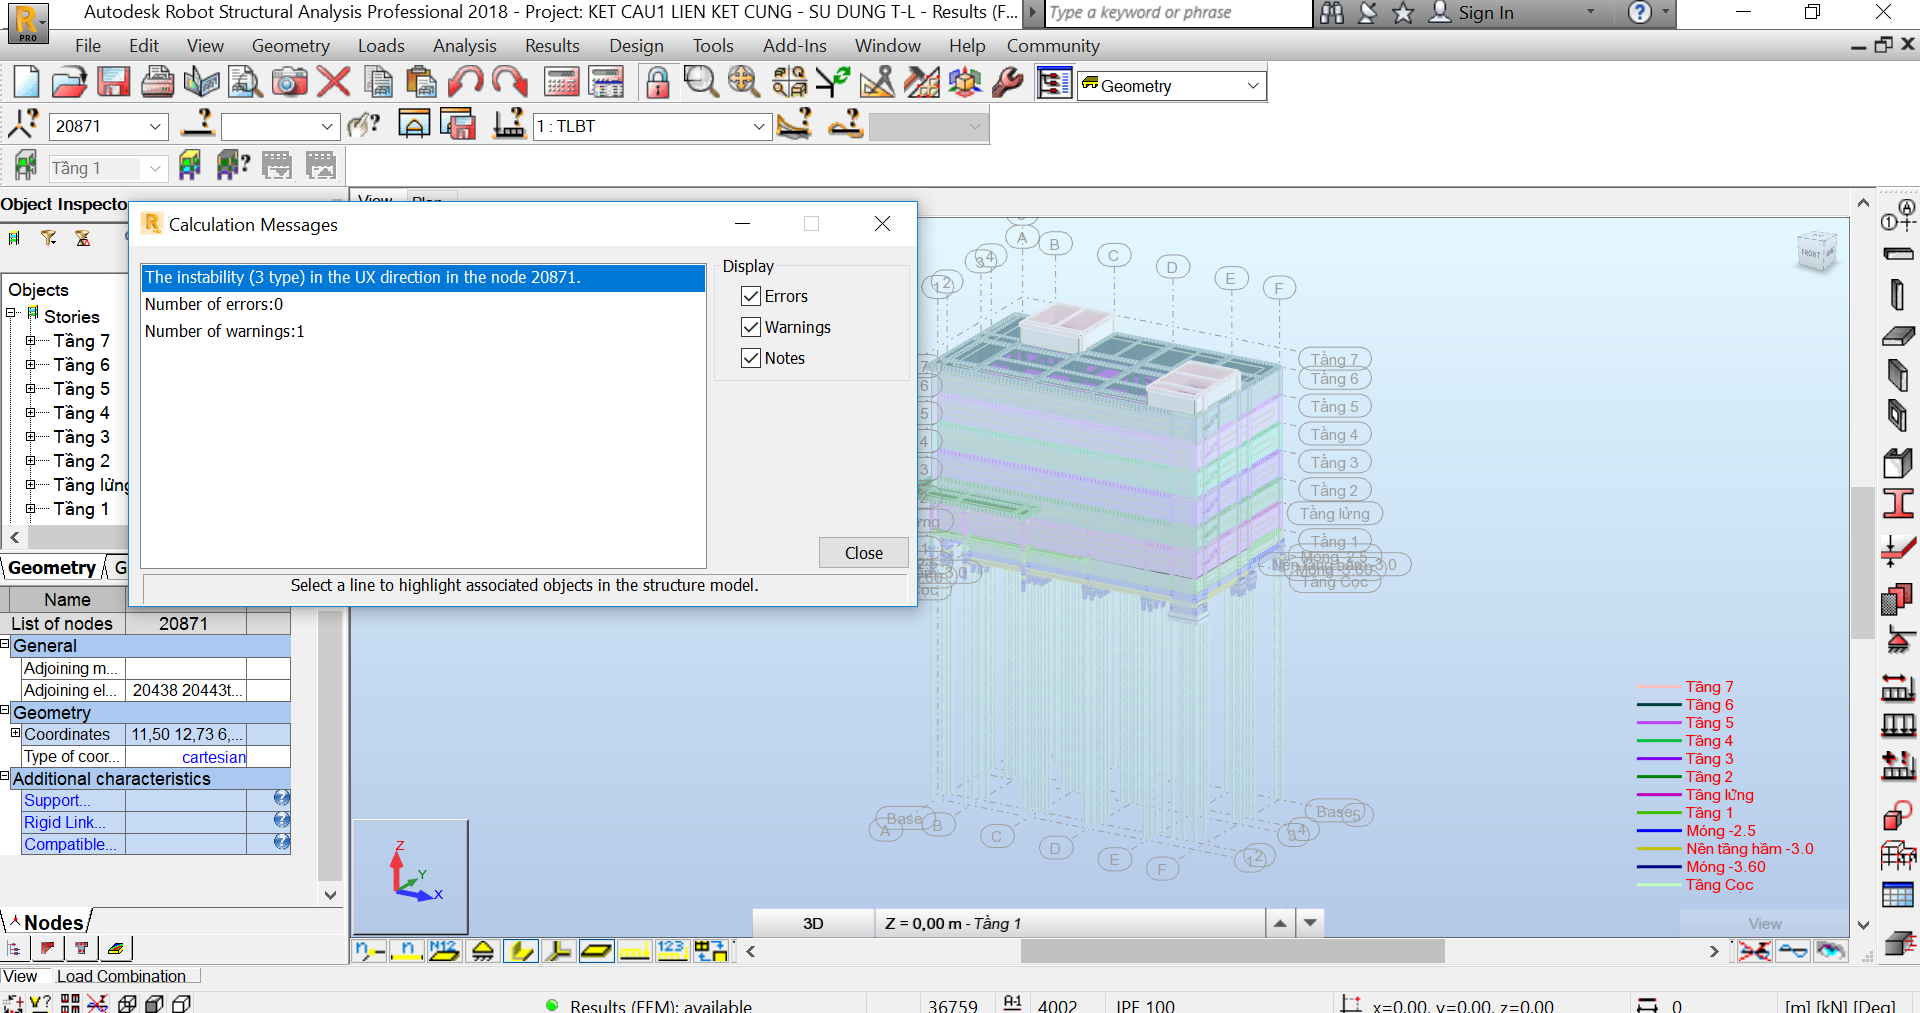Viewport: 1920px width, 1013px height.
Task: Expand the Coordinates property row
Action: tap(16, 733)
